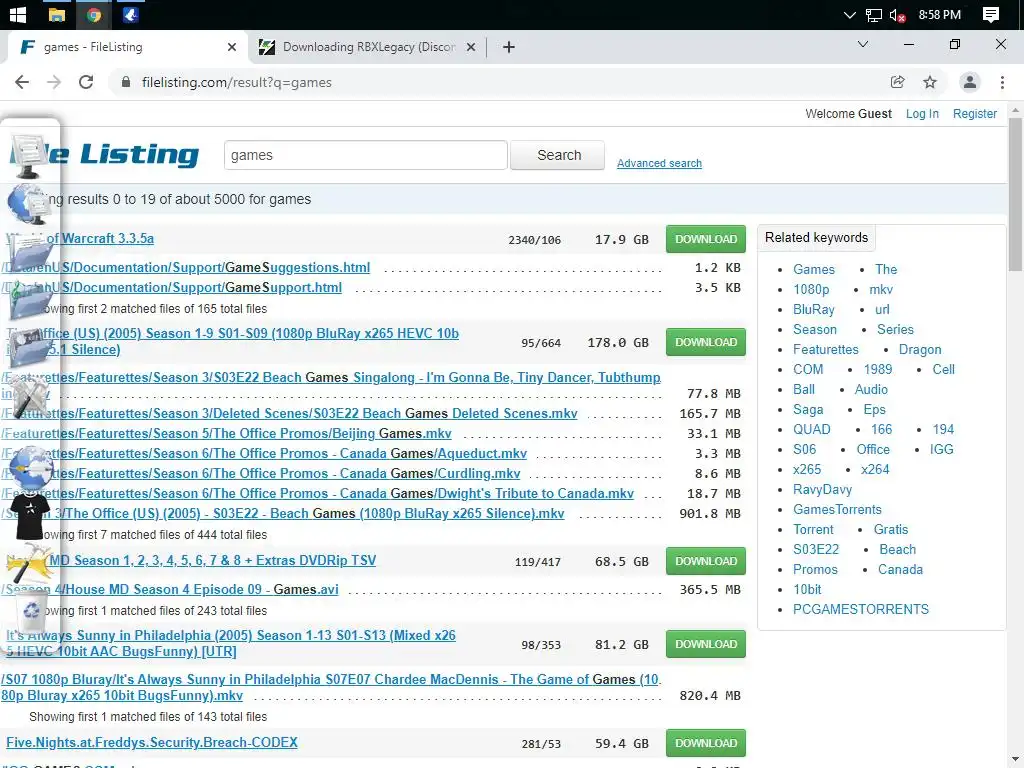
Task: Click the Dragon related keyword
Action: pos(920,349)
